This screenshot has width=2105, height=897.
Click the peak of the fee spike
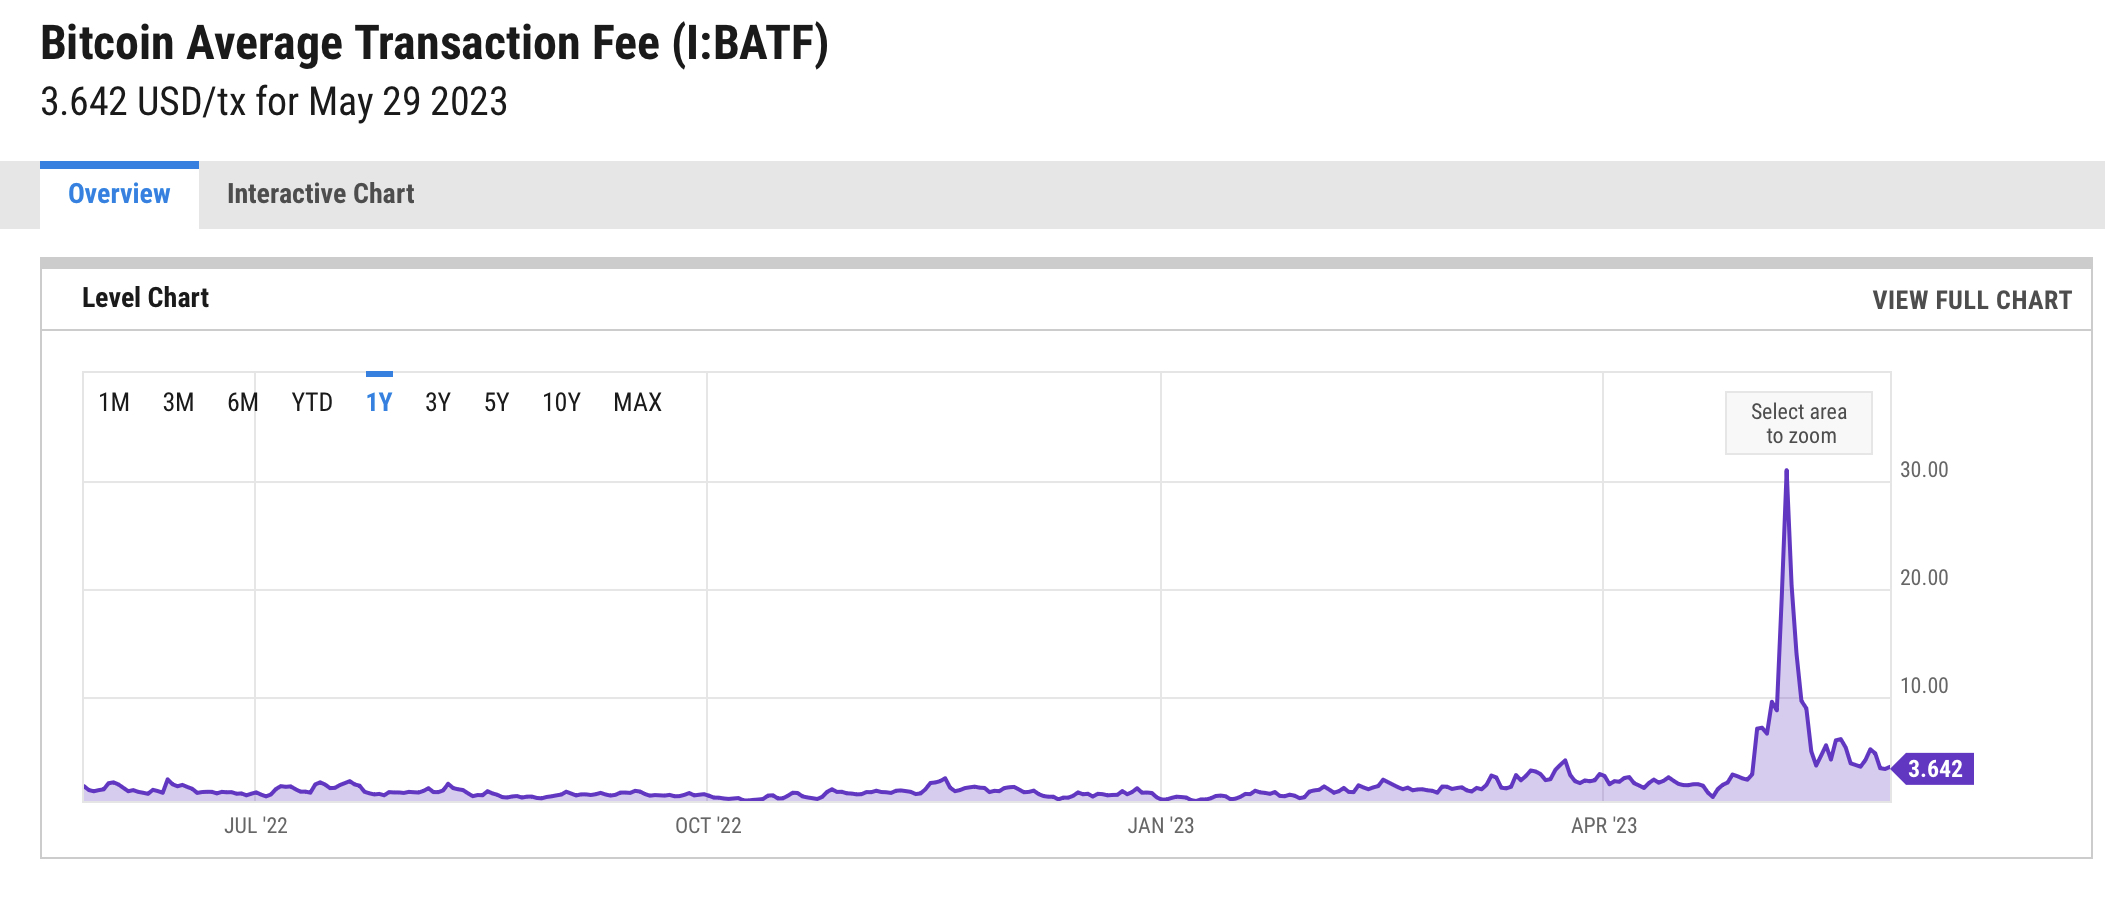[1787, 471]
